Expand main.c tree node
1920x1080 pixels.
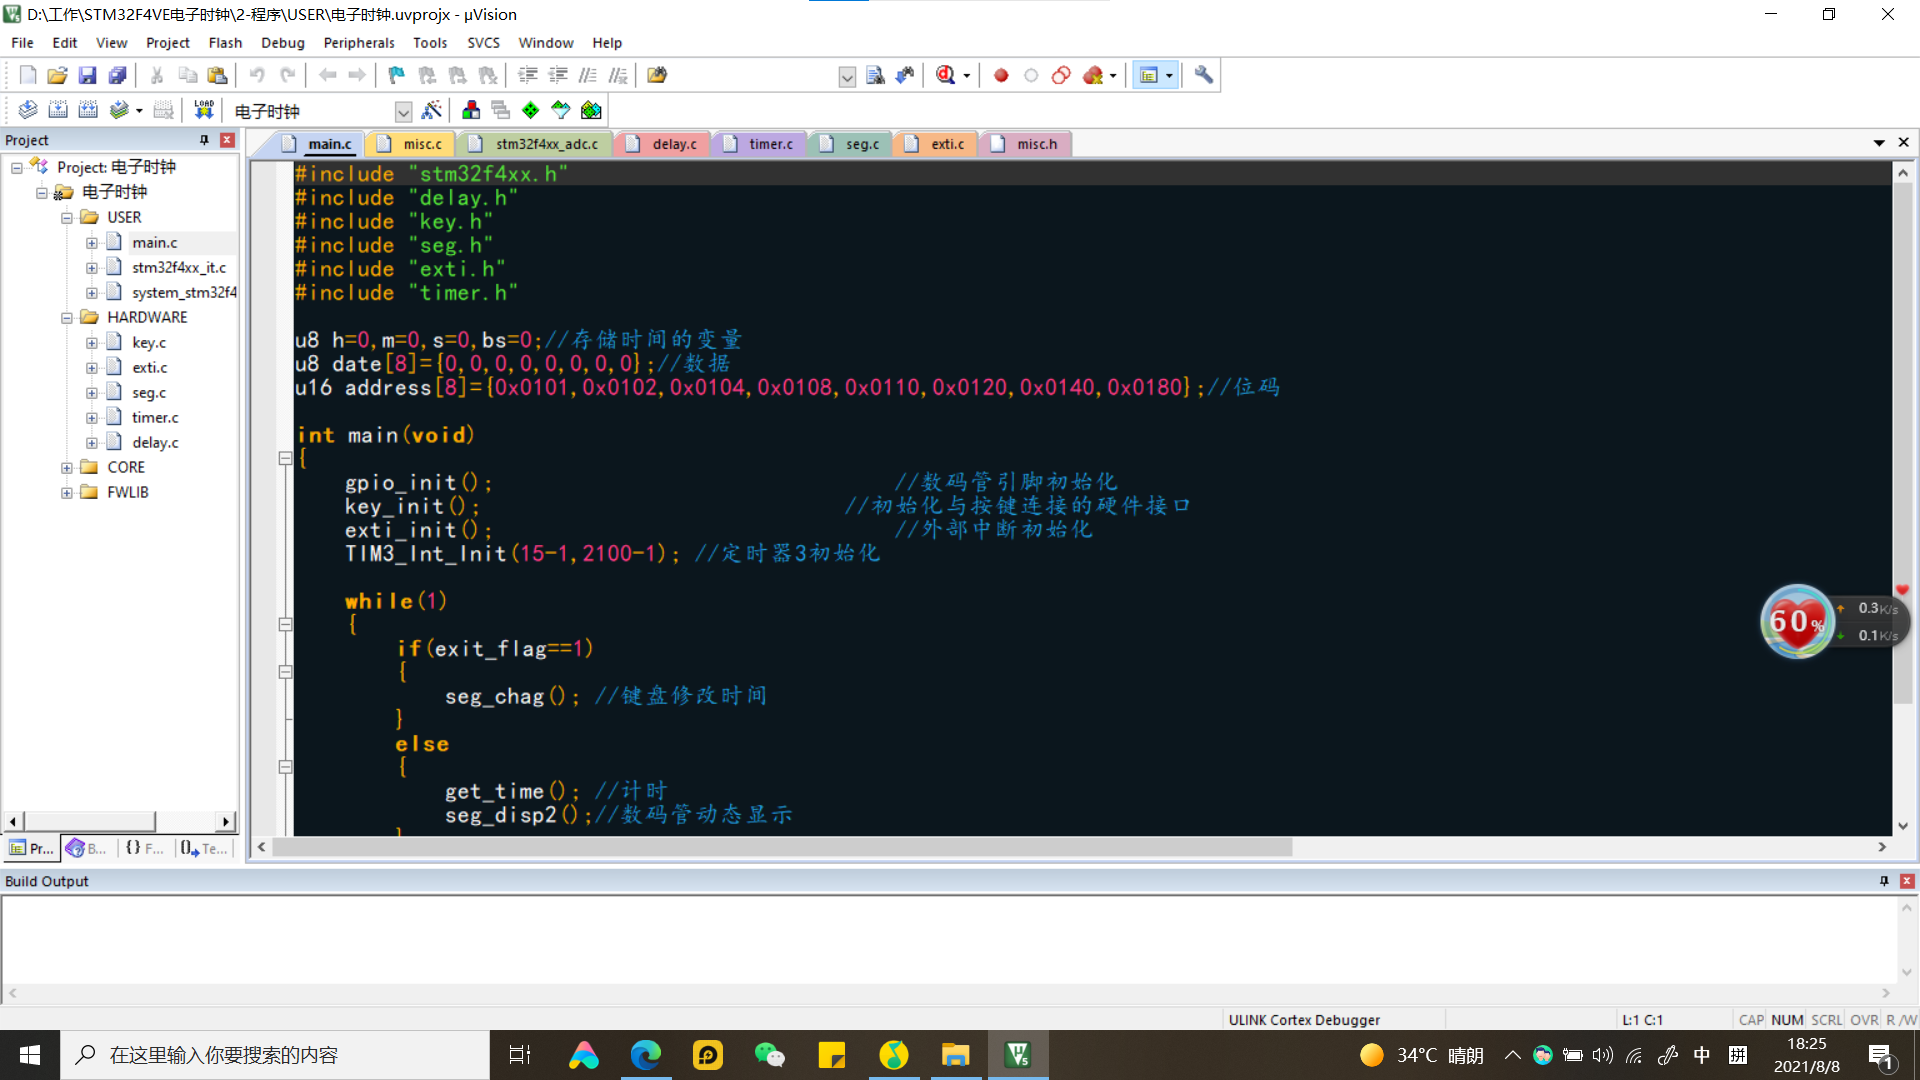pos(92,243)
